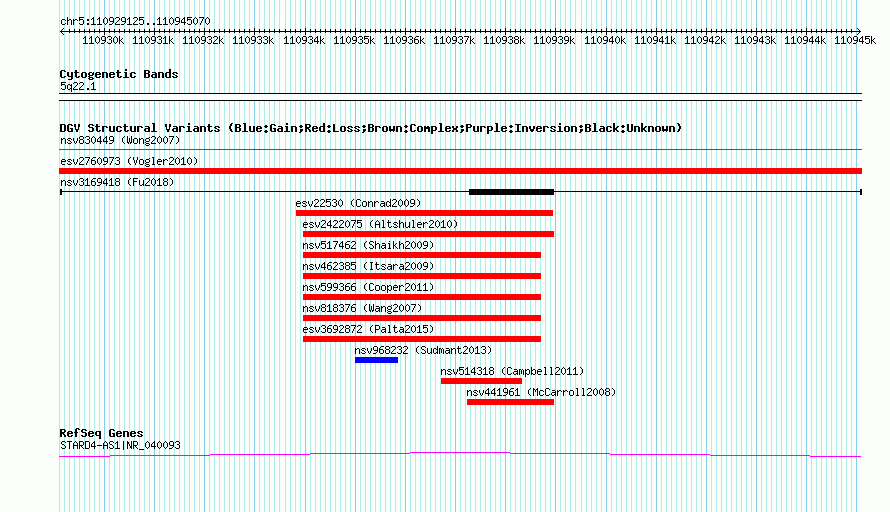The height and width of the screenshot is (512, 890).
Task: Click the red esv2422075 loss bar
Action: click(x=429, y=234)
